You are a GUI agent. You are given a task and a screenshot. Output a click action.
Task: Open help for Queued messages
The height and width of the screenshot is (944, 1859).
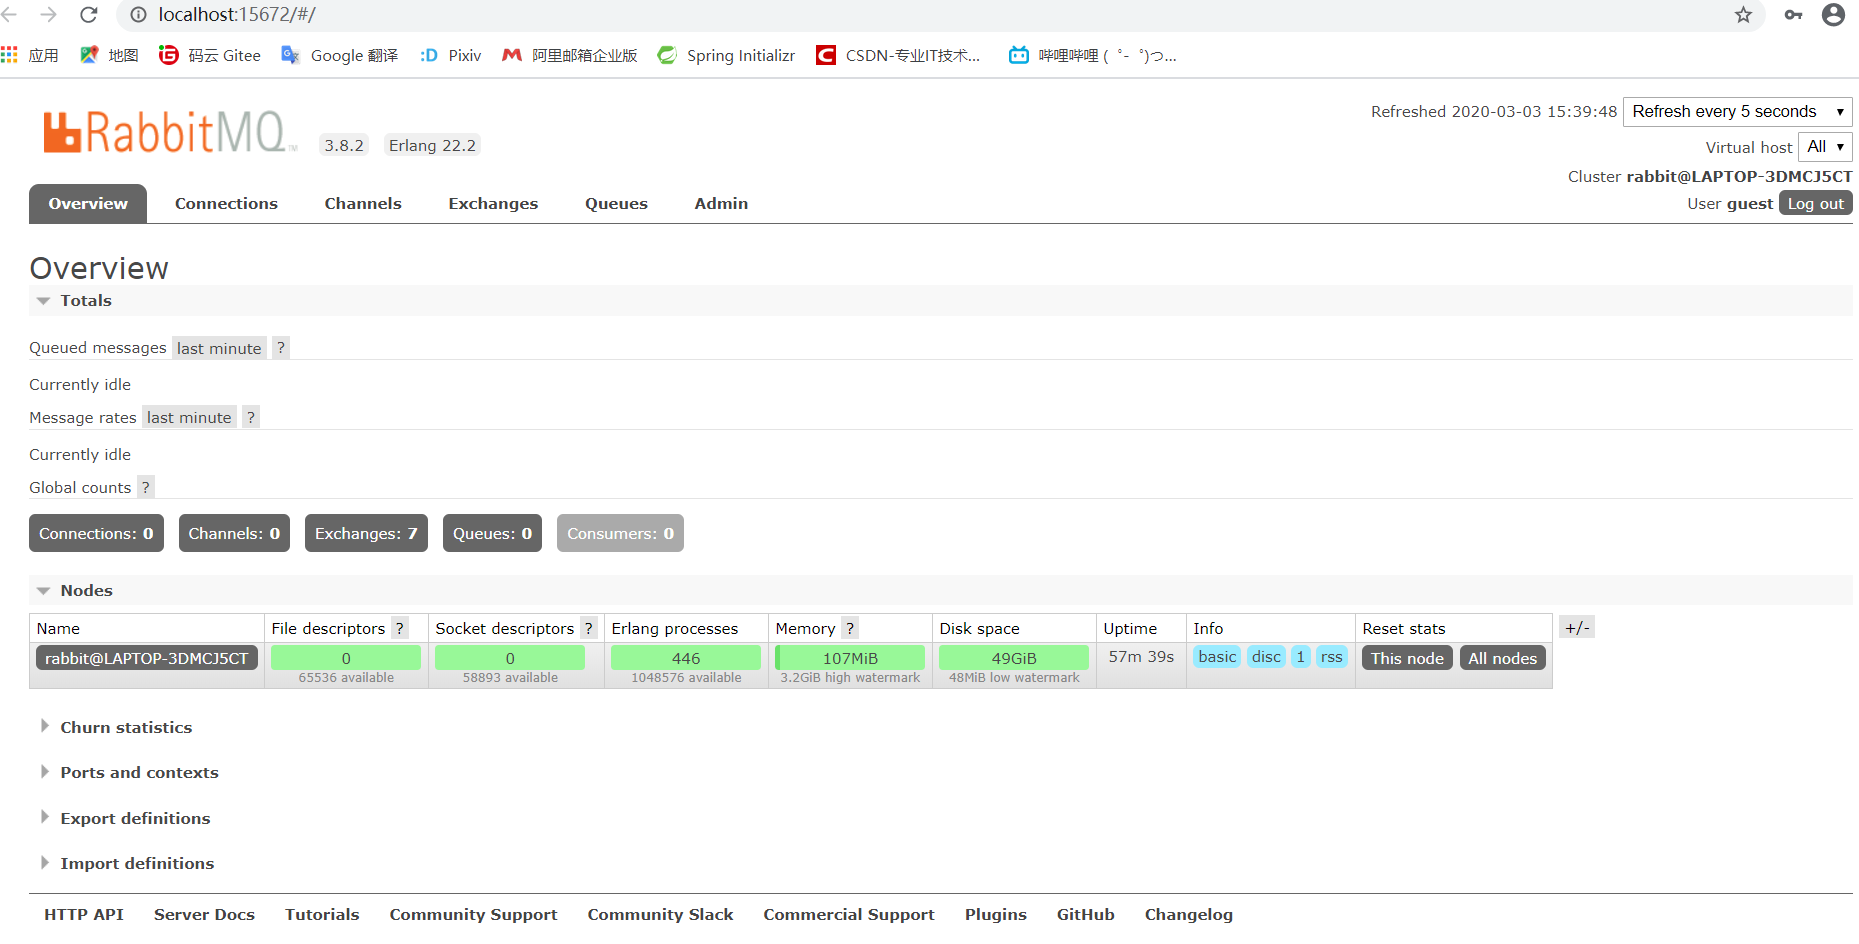click(281, 348)
